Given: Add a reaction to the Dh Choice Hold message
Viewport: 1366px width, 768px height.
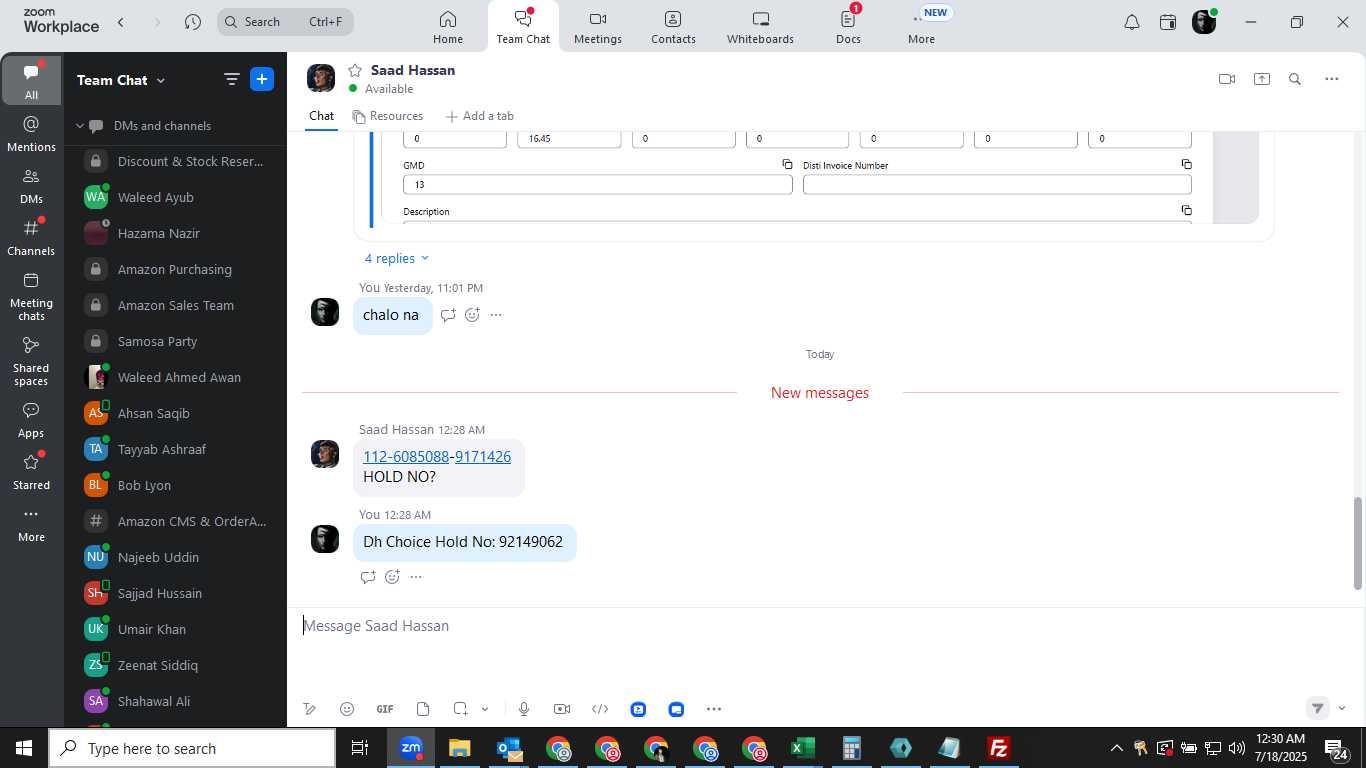Looking at the screenshot, I should 392,577.
